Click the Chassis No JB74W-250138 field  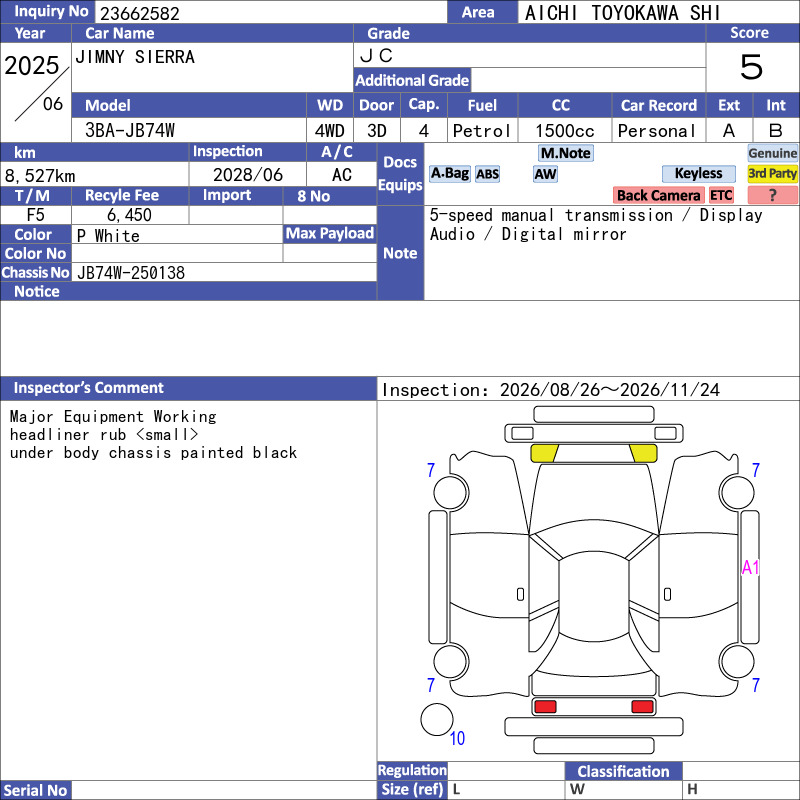(x=224, y=272)
